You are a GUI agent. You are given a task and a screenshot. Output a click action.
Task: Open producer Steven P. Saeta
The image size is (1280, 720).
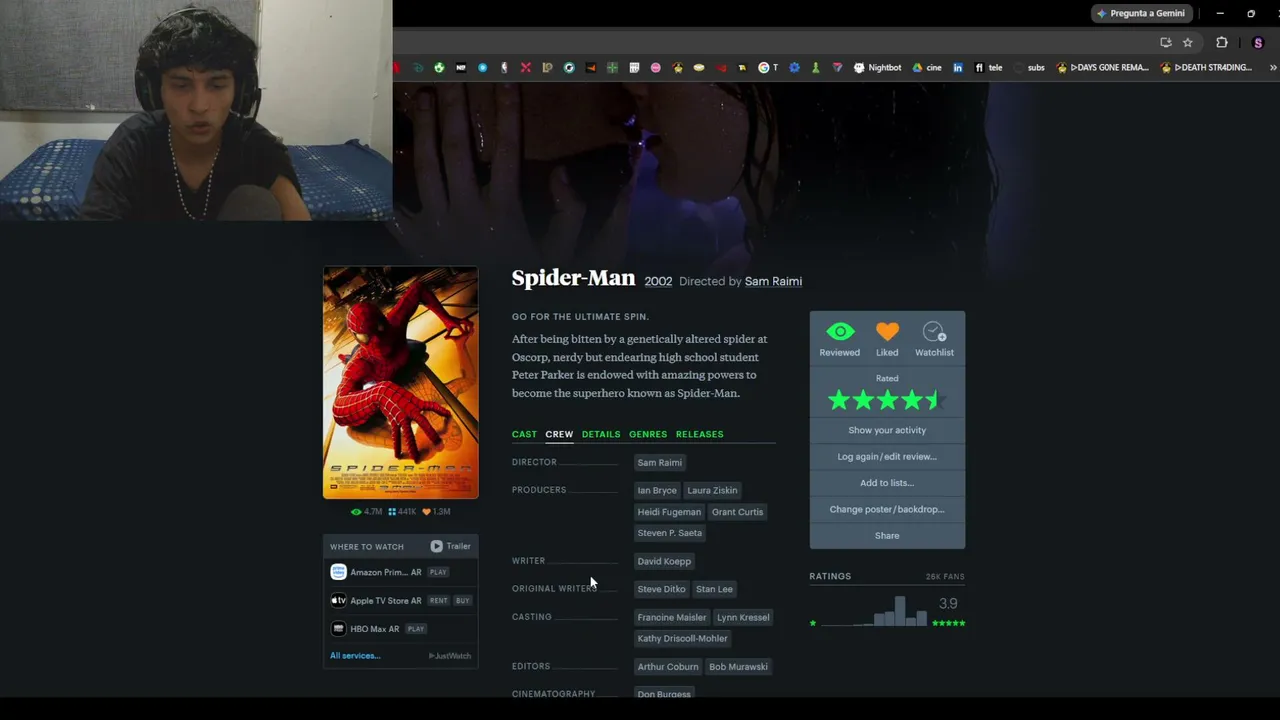click(x=670, y=533)
